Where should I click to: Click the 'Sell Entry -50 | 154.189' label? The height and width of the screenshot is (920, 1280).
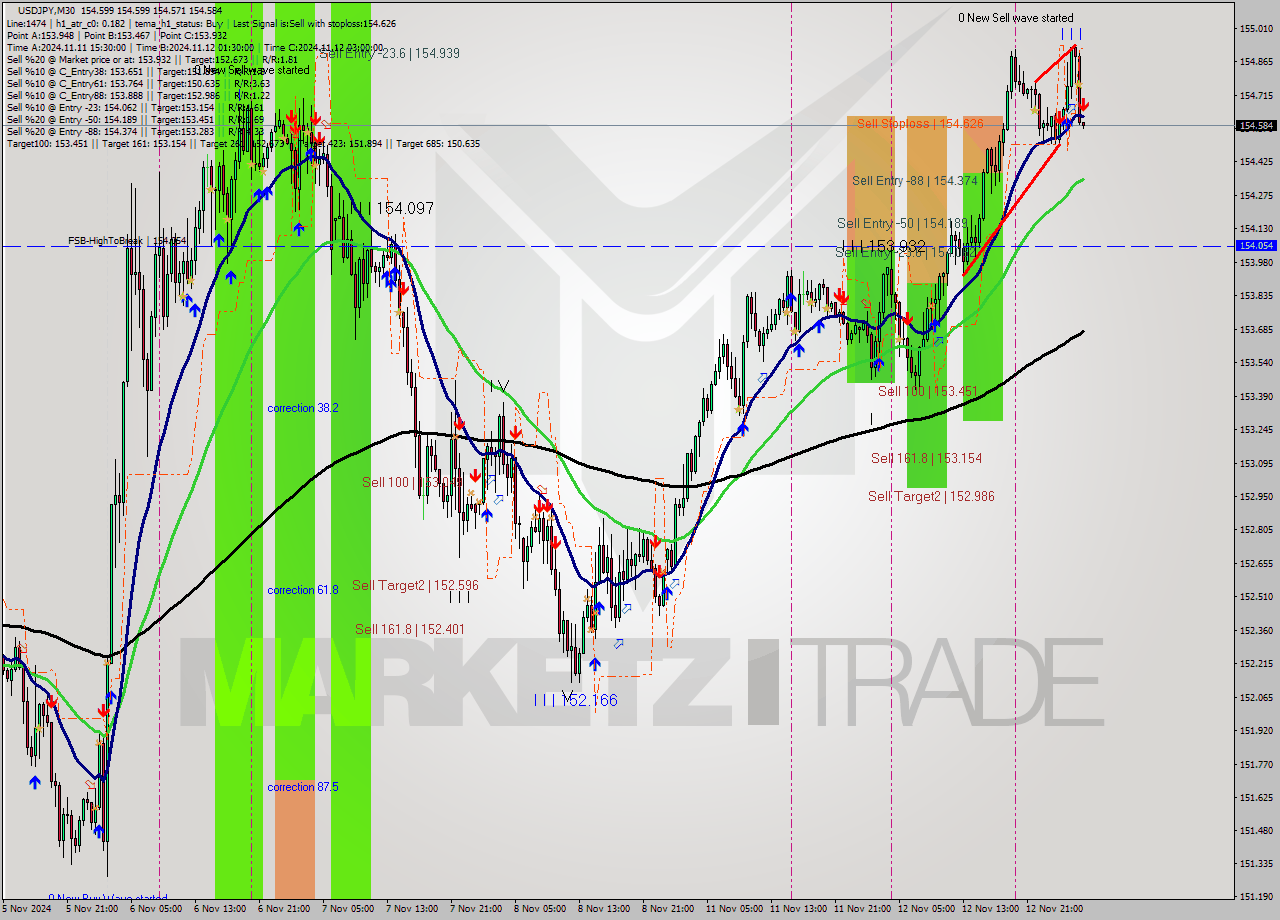[x=902, y=224]
